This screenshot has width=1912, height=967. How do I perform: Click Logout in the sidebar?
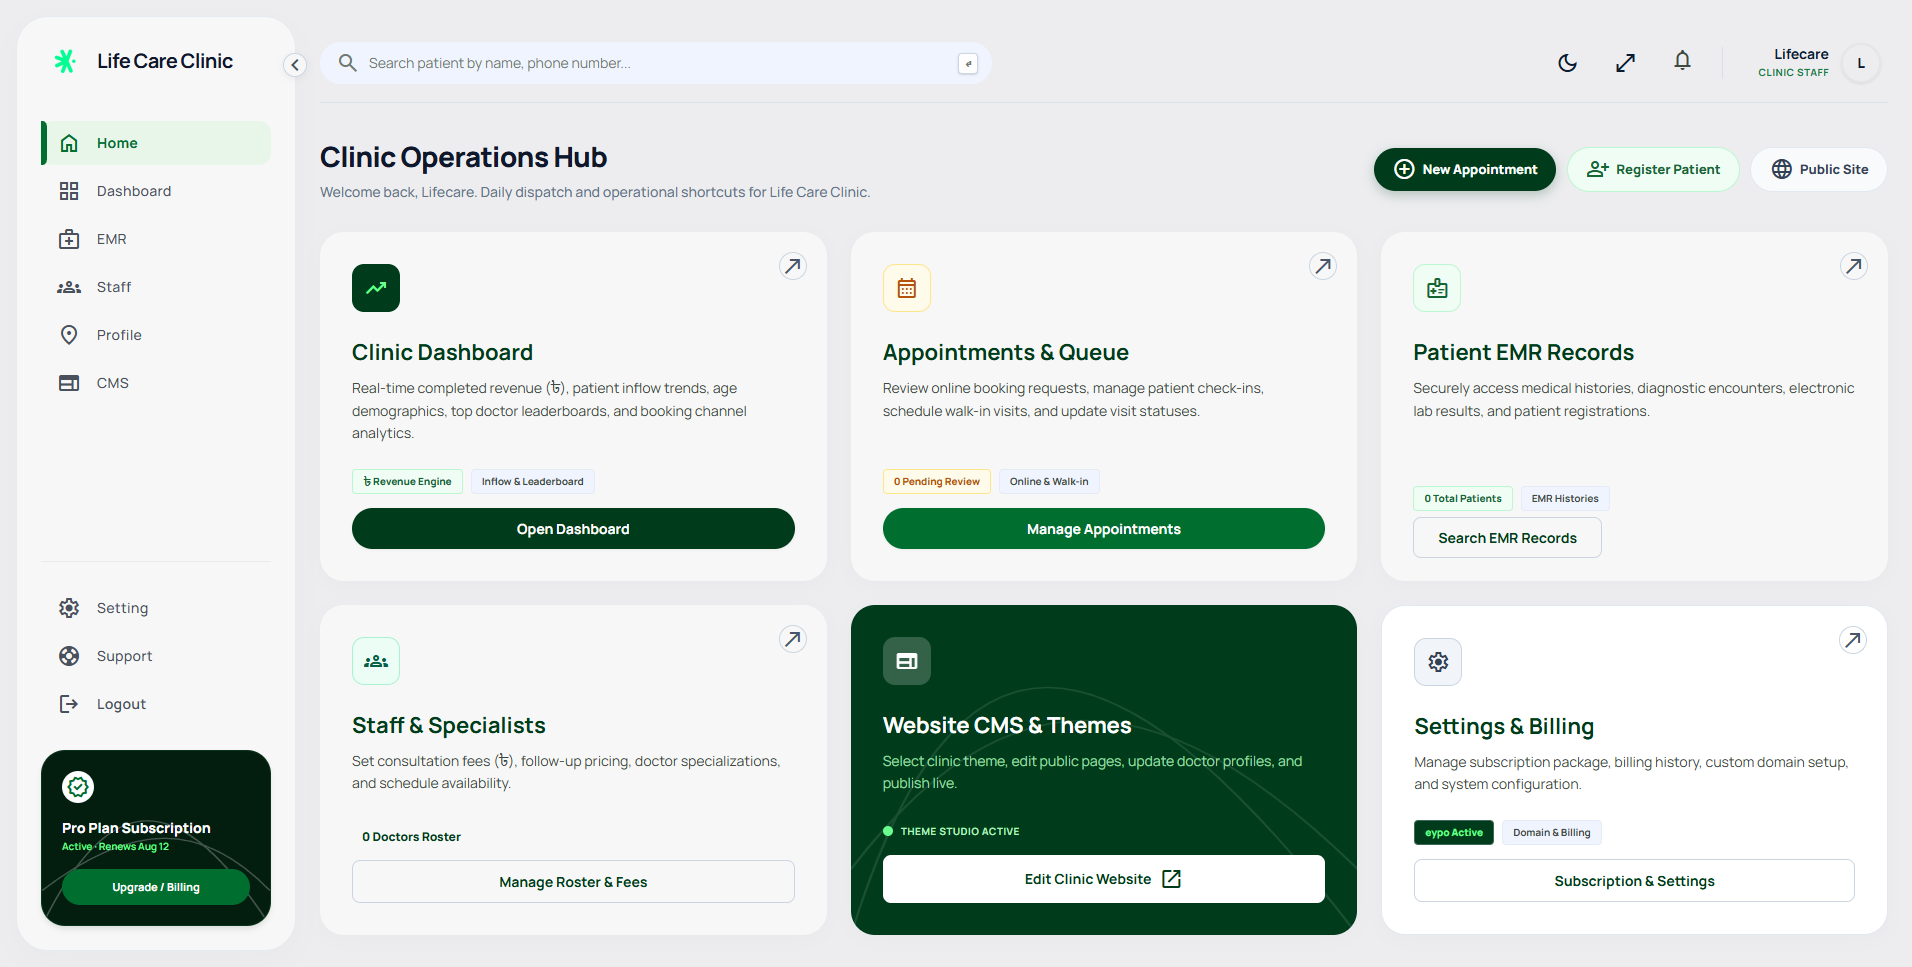point(156,704)
